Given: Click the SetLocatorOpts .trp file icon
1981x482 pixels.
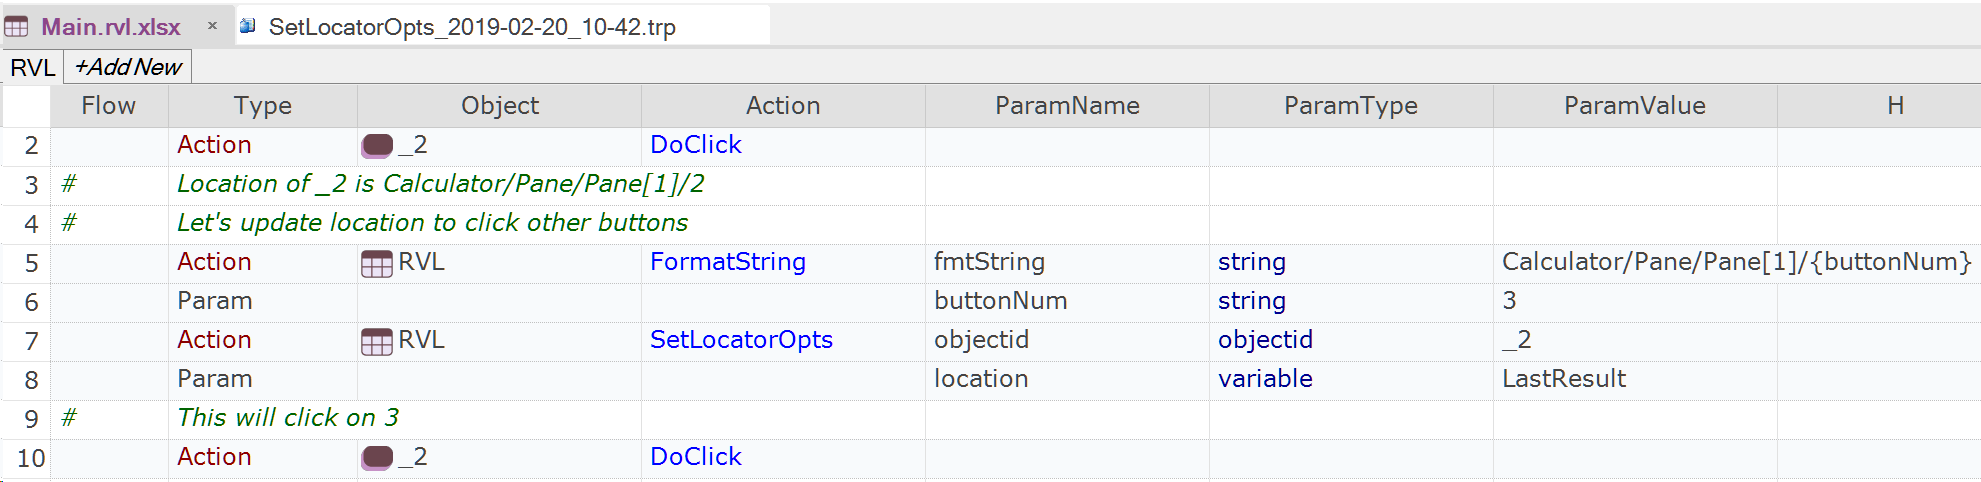Looking at the screenshot, I should (248, 26).
